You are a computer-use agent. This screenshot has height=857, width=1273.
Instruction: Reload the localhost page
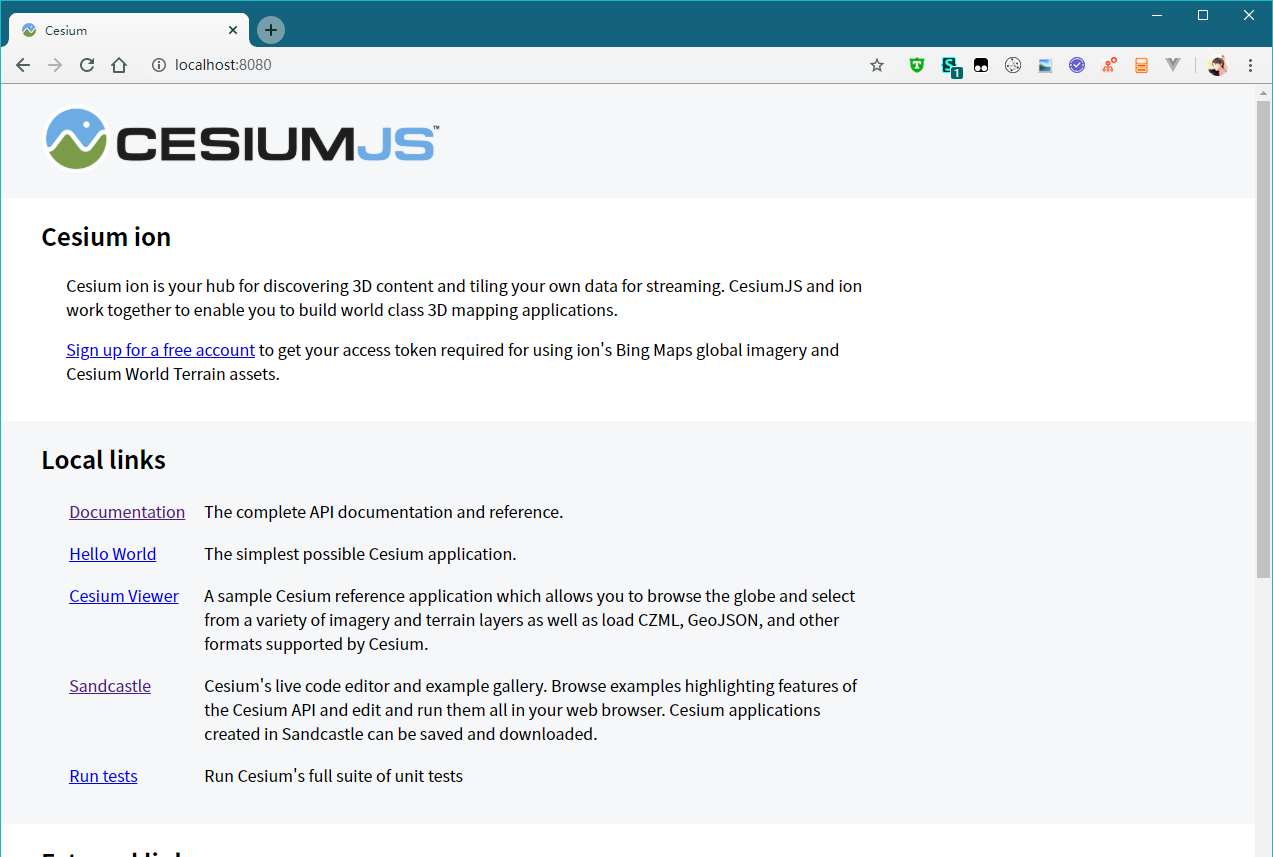87,65
